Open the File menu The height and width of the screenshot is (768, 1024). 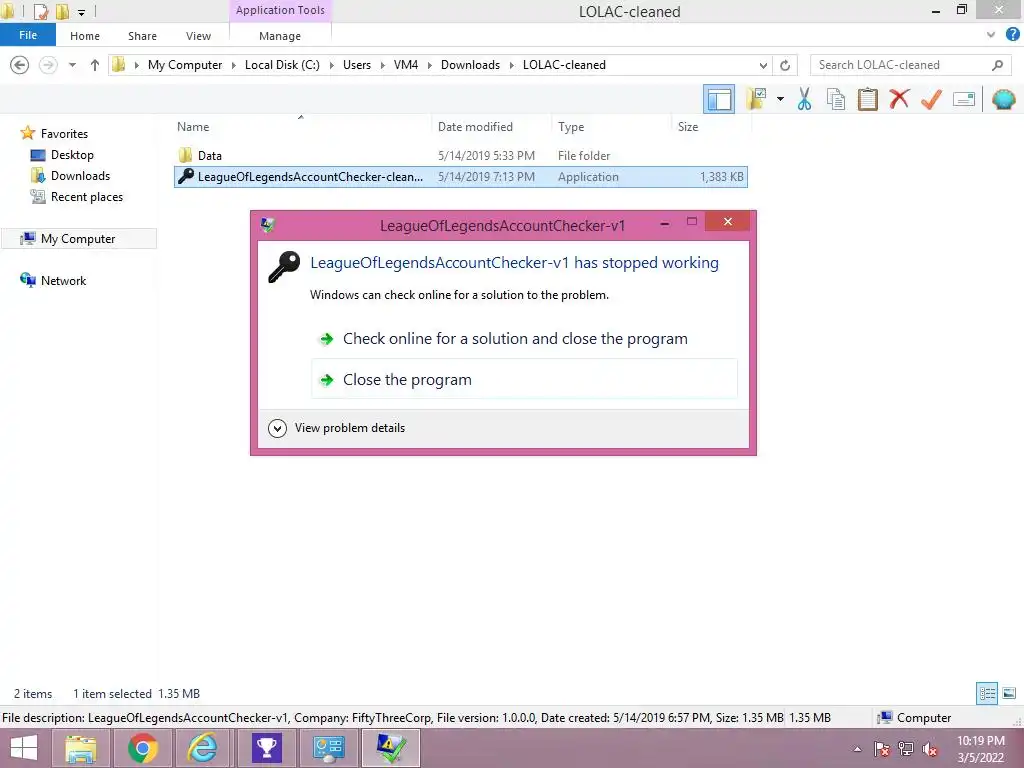point(28,35)
